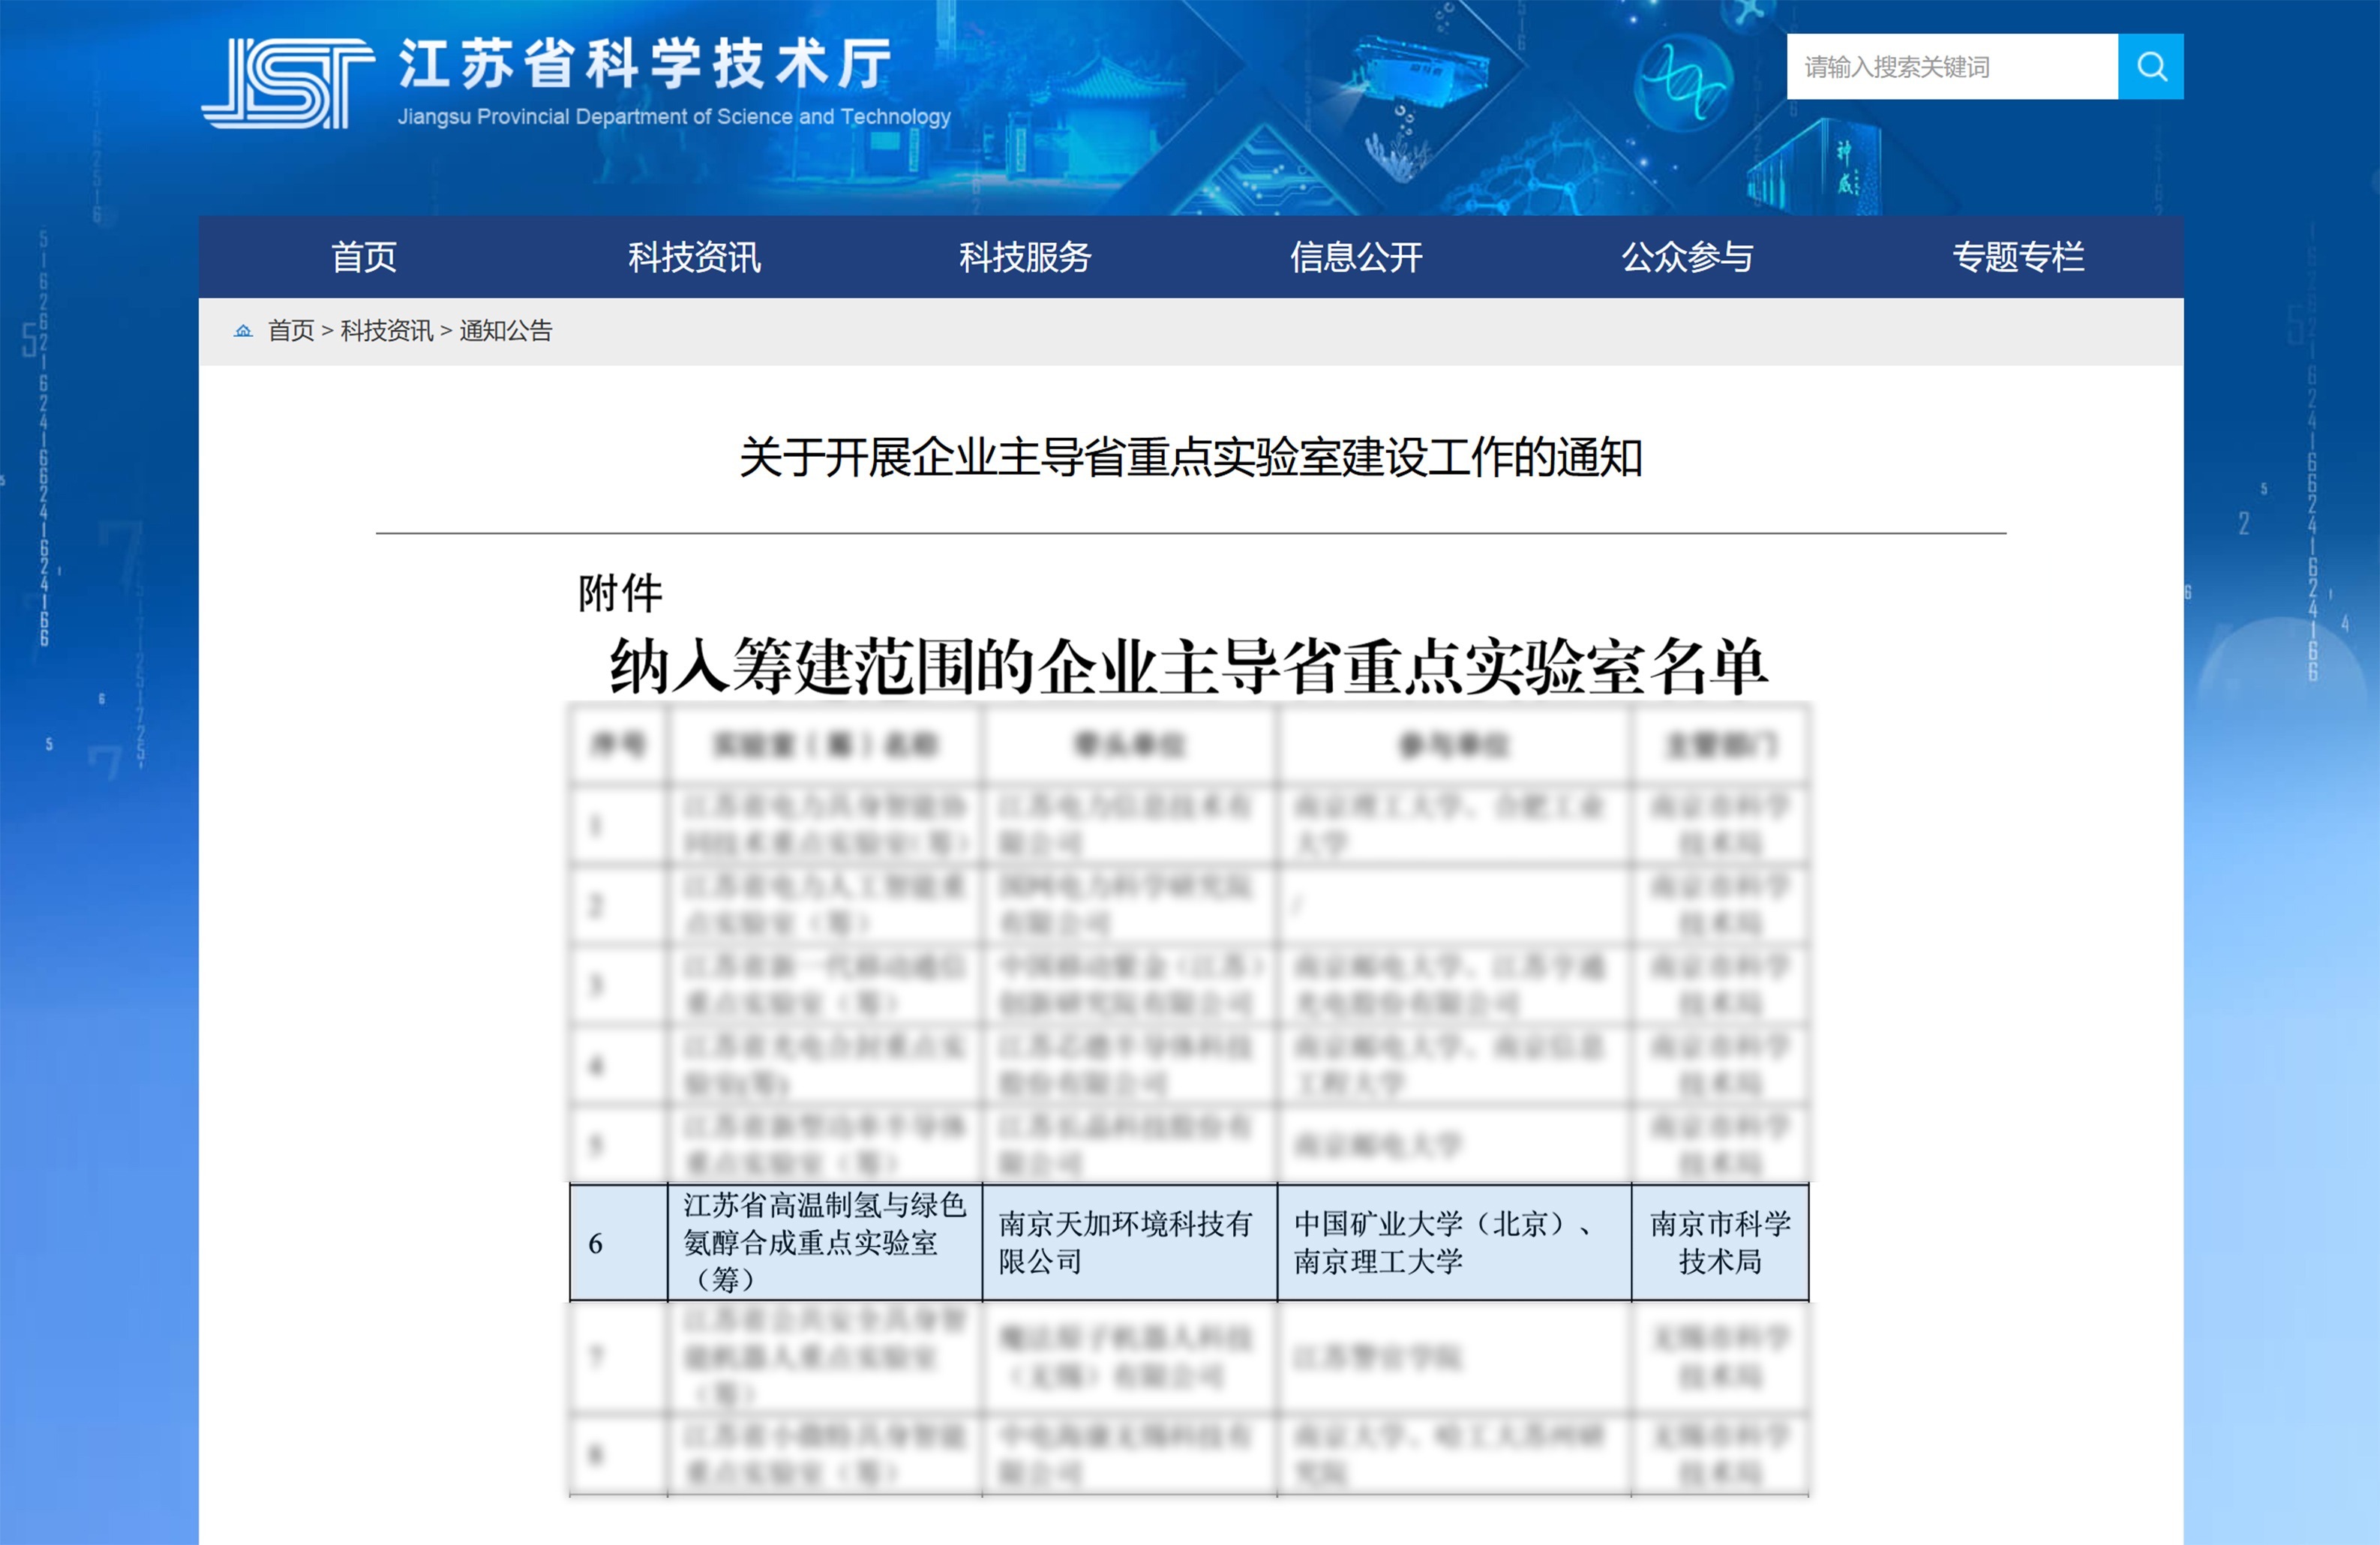Click the home icon in breadcrumb
This screenshot has width=2380, height=1545.
[x=243, y=331]
